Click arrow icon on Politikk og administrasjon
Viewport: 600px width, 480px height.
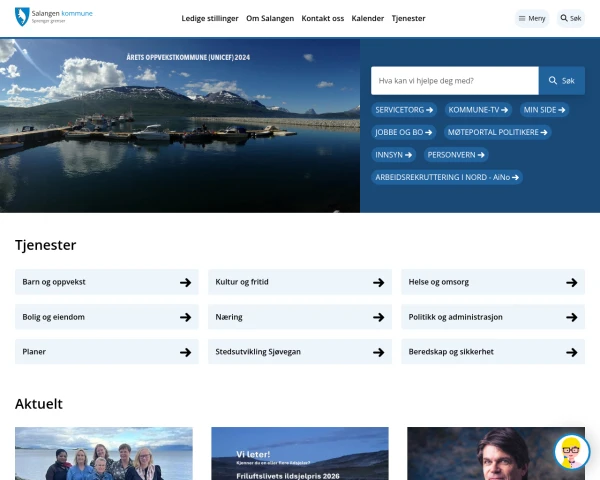tap(572, 317)
